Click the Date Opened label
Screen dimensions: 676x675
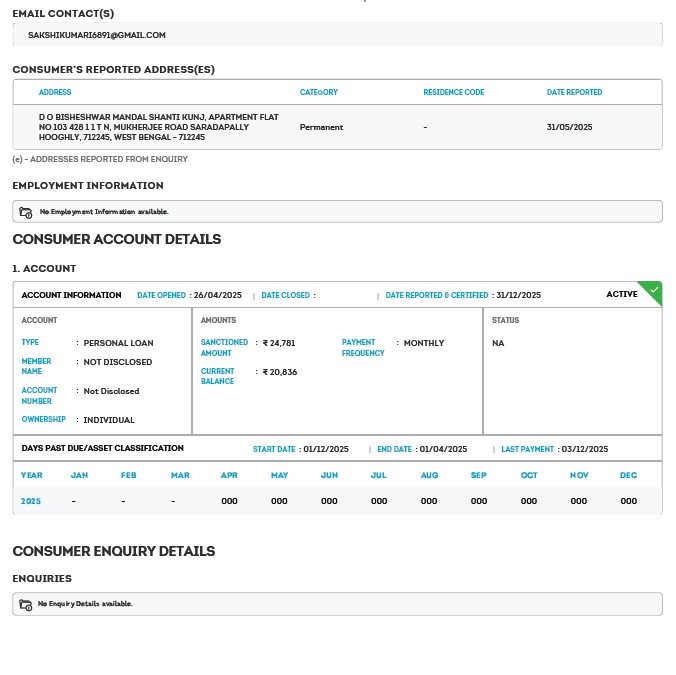[x=162, y=295]
